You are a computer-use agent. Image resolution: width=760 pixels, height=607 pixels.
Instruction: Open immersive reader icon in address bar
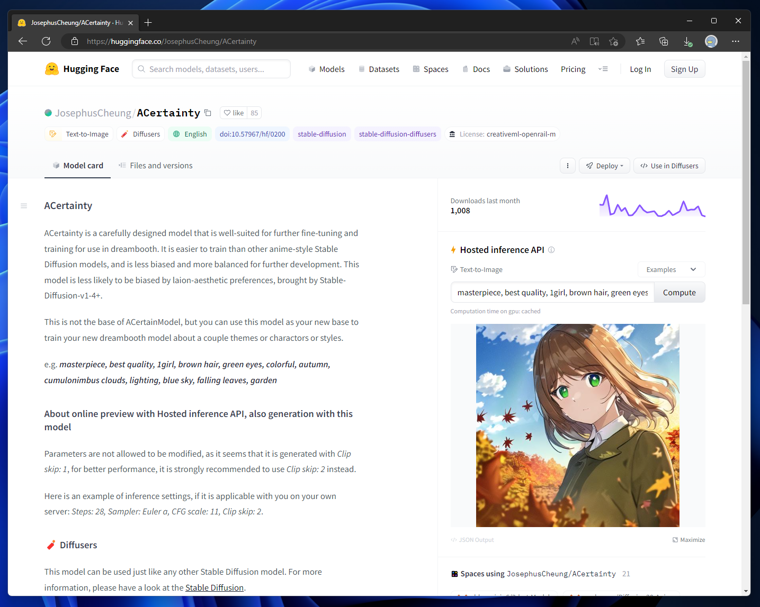pos(594,41)
